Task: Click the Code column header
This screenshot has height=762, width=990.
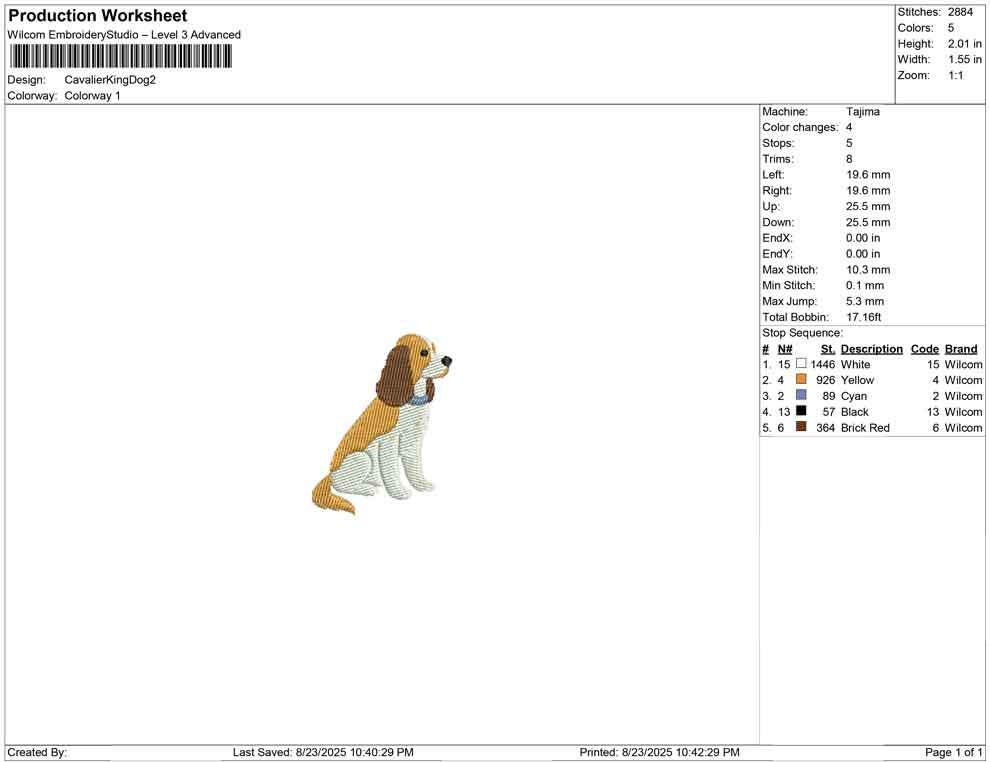Action: [x=925, y=348]
